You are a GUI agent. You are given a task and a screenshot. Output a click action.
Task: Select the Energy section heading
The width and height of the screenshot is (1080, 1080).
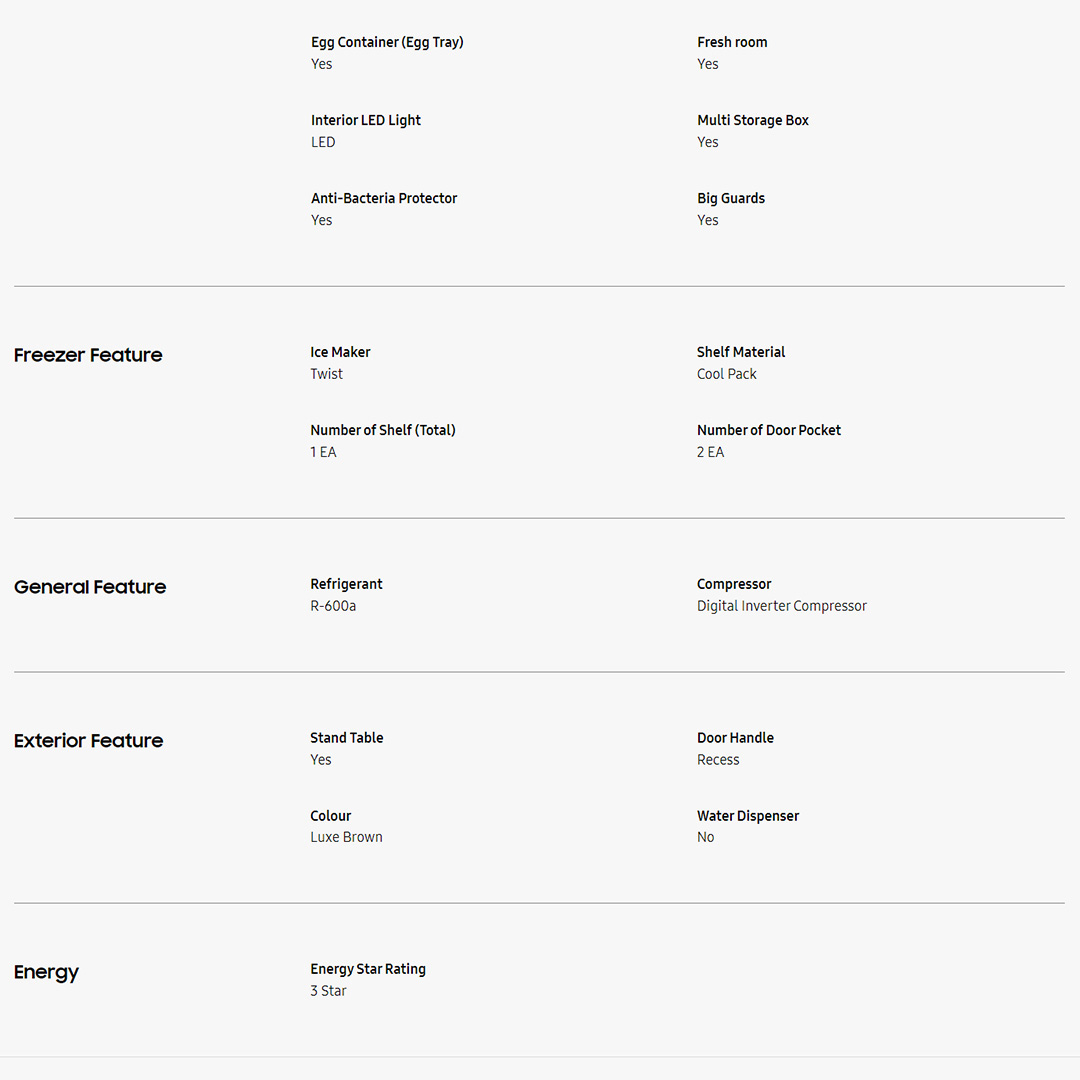click(46, 972)
